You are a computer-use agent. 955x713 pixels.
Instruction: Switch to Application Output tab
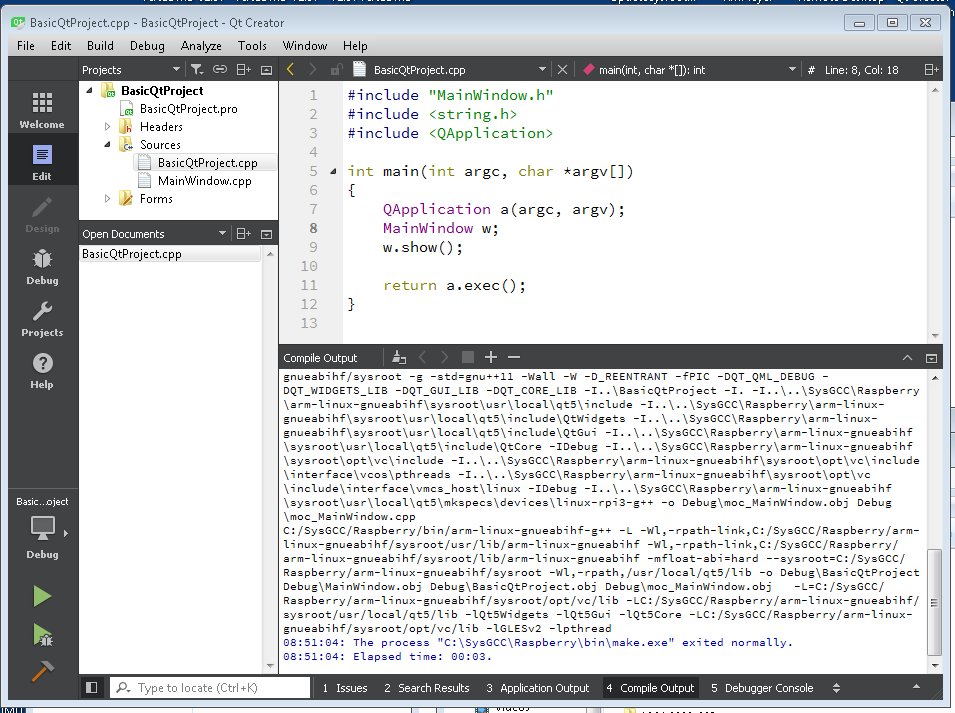538,687
